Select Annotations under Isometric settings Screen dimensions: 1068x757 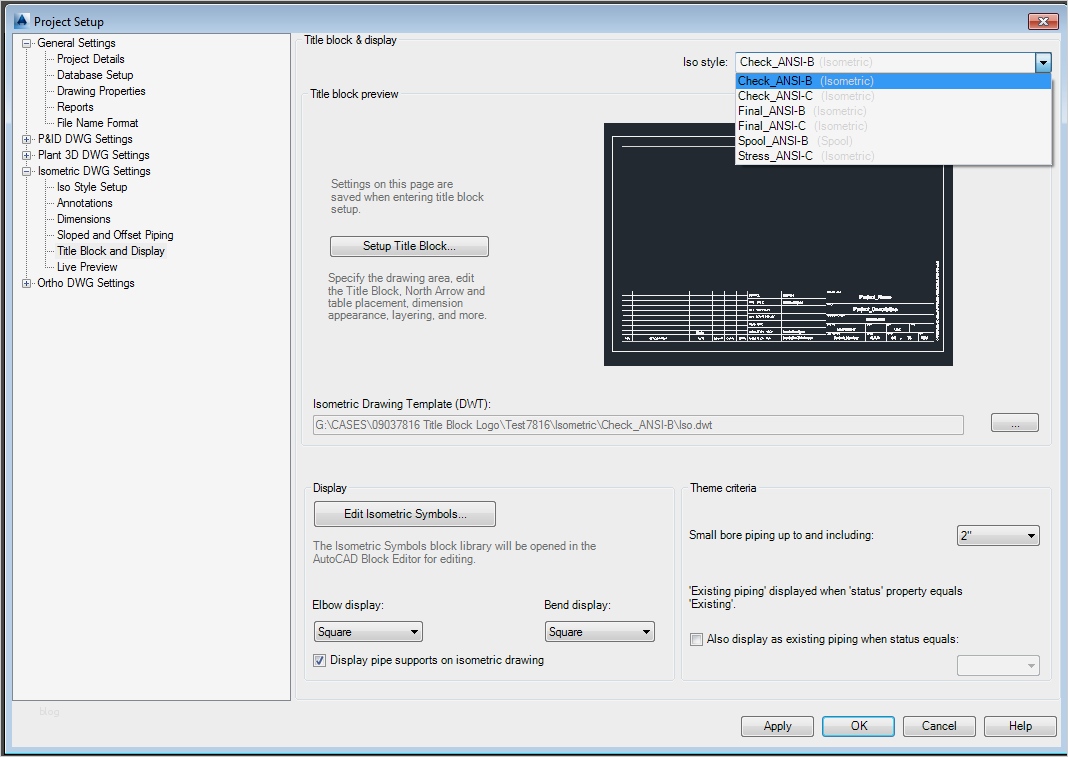(x=84, y=203)
